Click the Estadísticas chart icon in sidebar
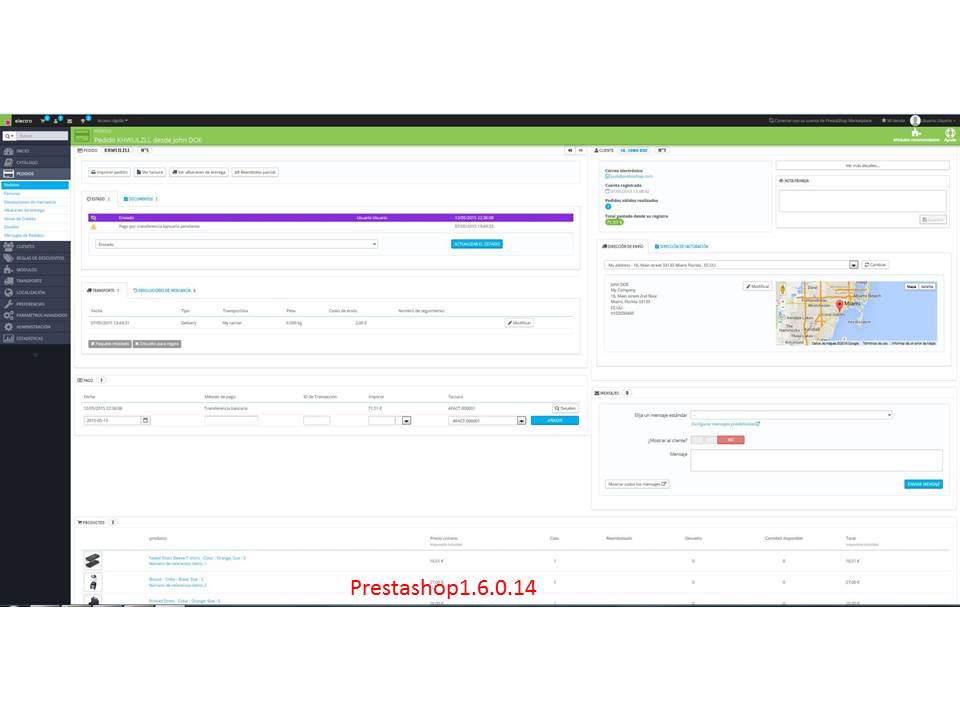 pyautogui.click(x=8, y=338)
